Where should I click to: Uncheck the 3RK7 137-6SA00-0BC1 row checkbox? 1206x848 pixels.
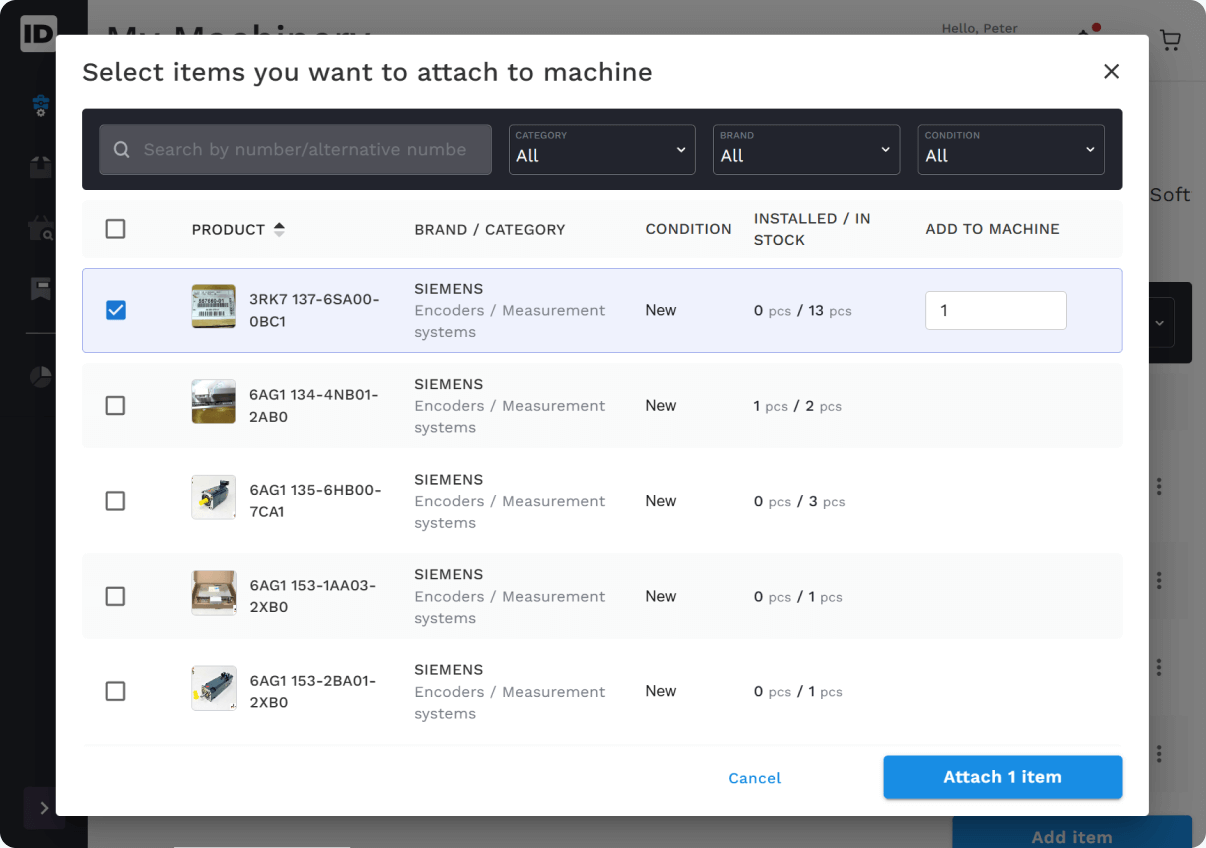pyautogui.click(x=116, y=310)
